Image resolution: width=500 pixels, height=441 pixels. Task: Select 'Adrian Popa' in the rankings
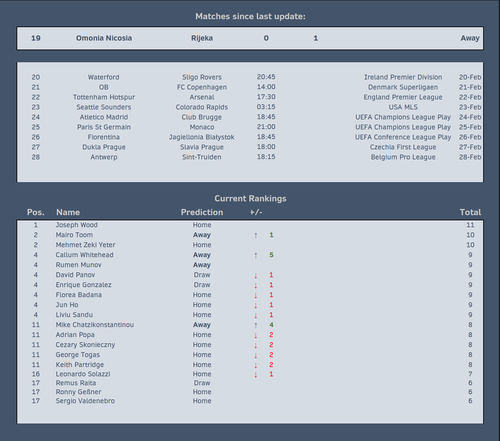coord(75,335)
